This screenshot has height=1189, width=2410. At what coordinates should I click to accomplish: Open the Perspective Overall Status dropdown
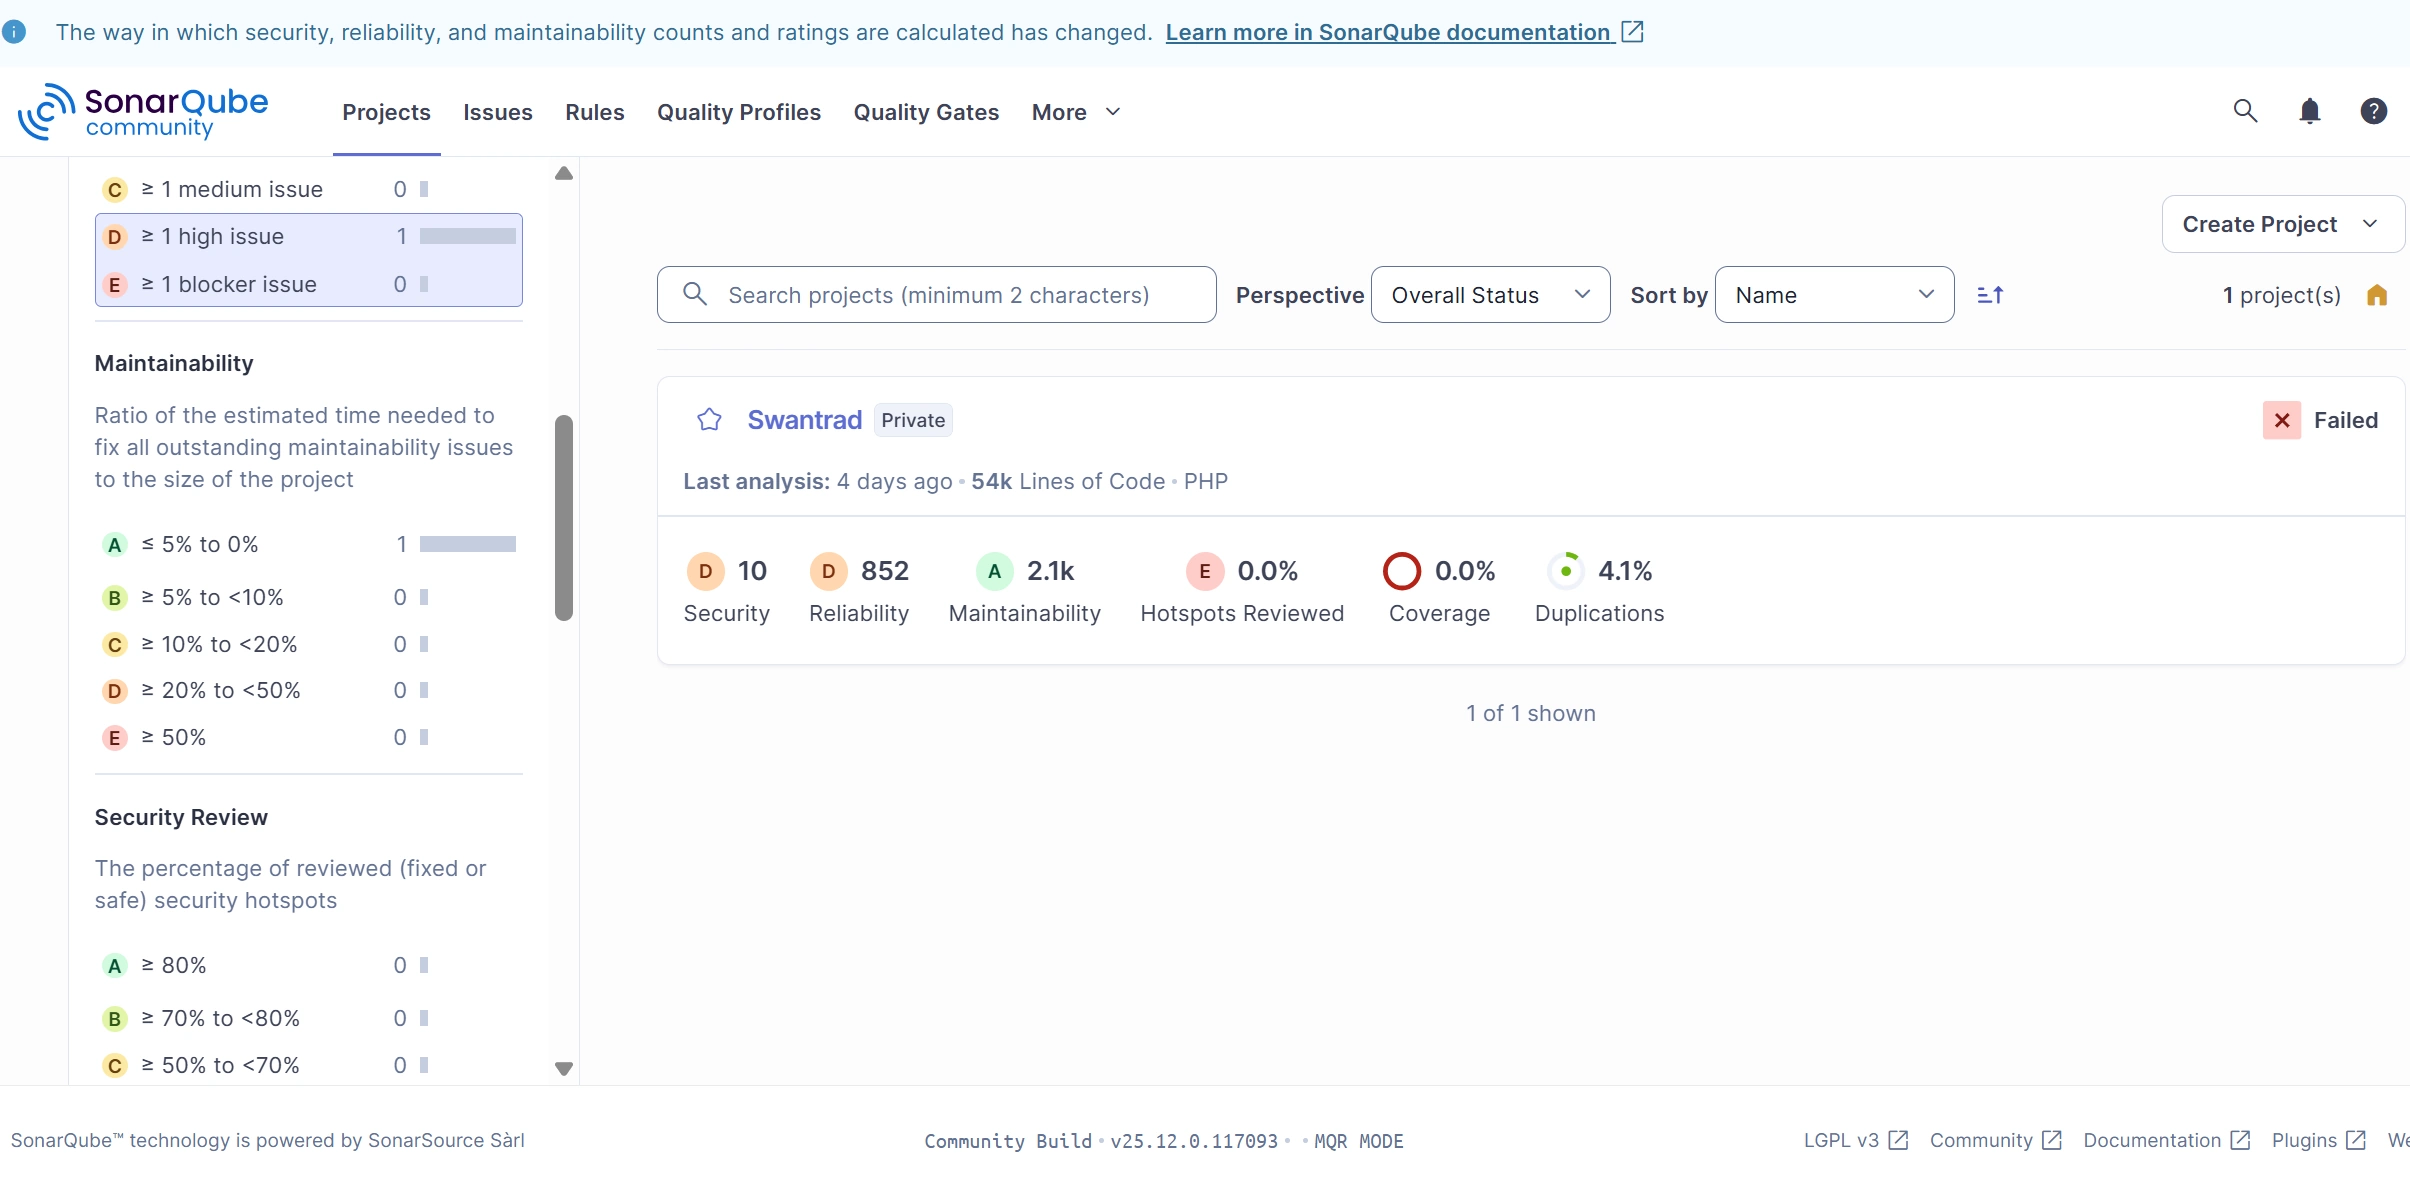[x=1488, y=294]
